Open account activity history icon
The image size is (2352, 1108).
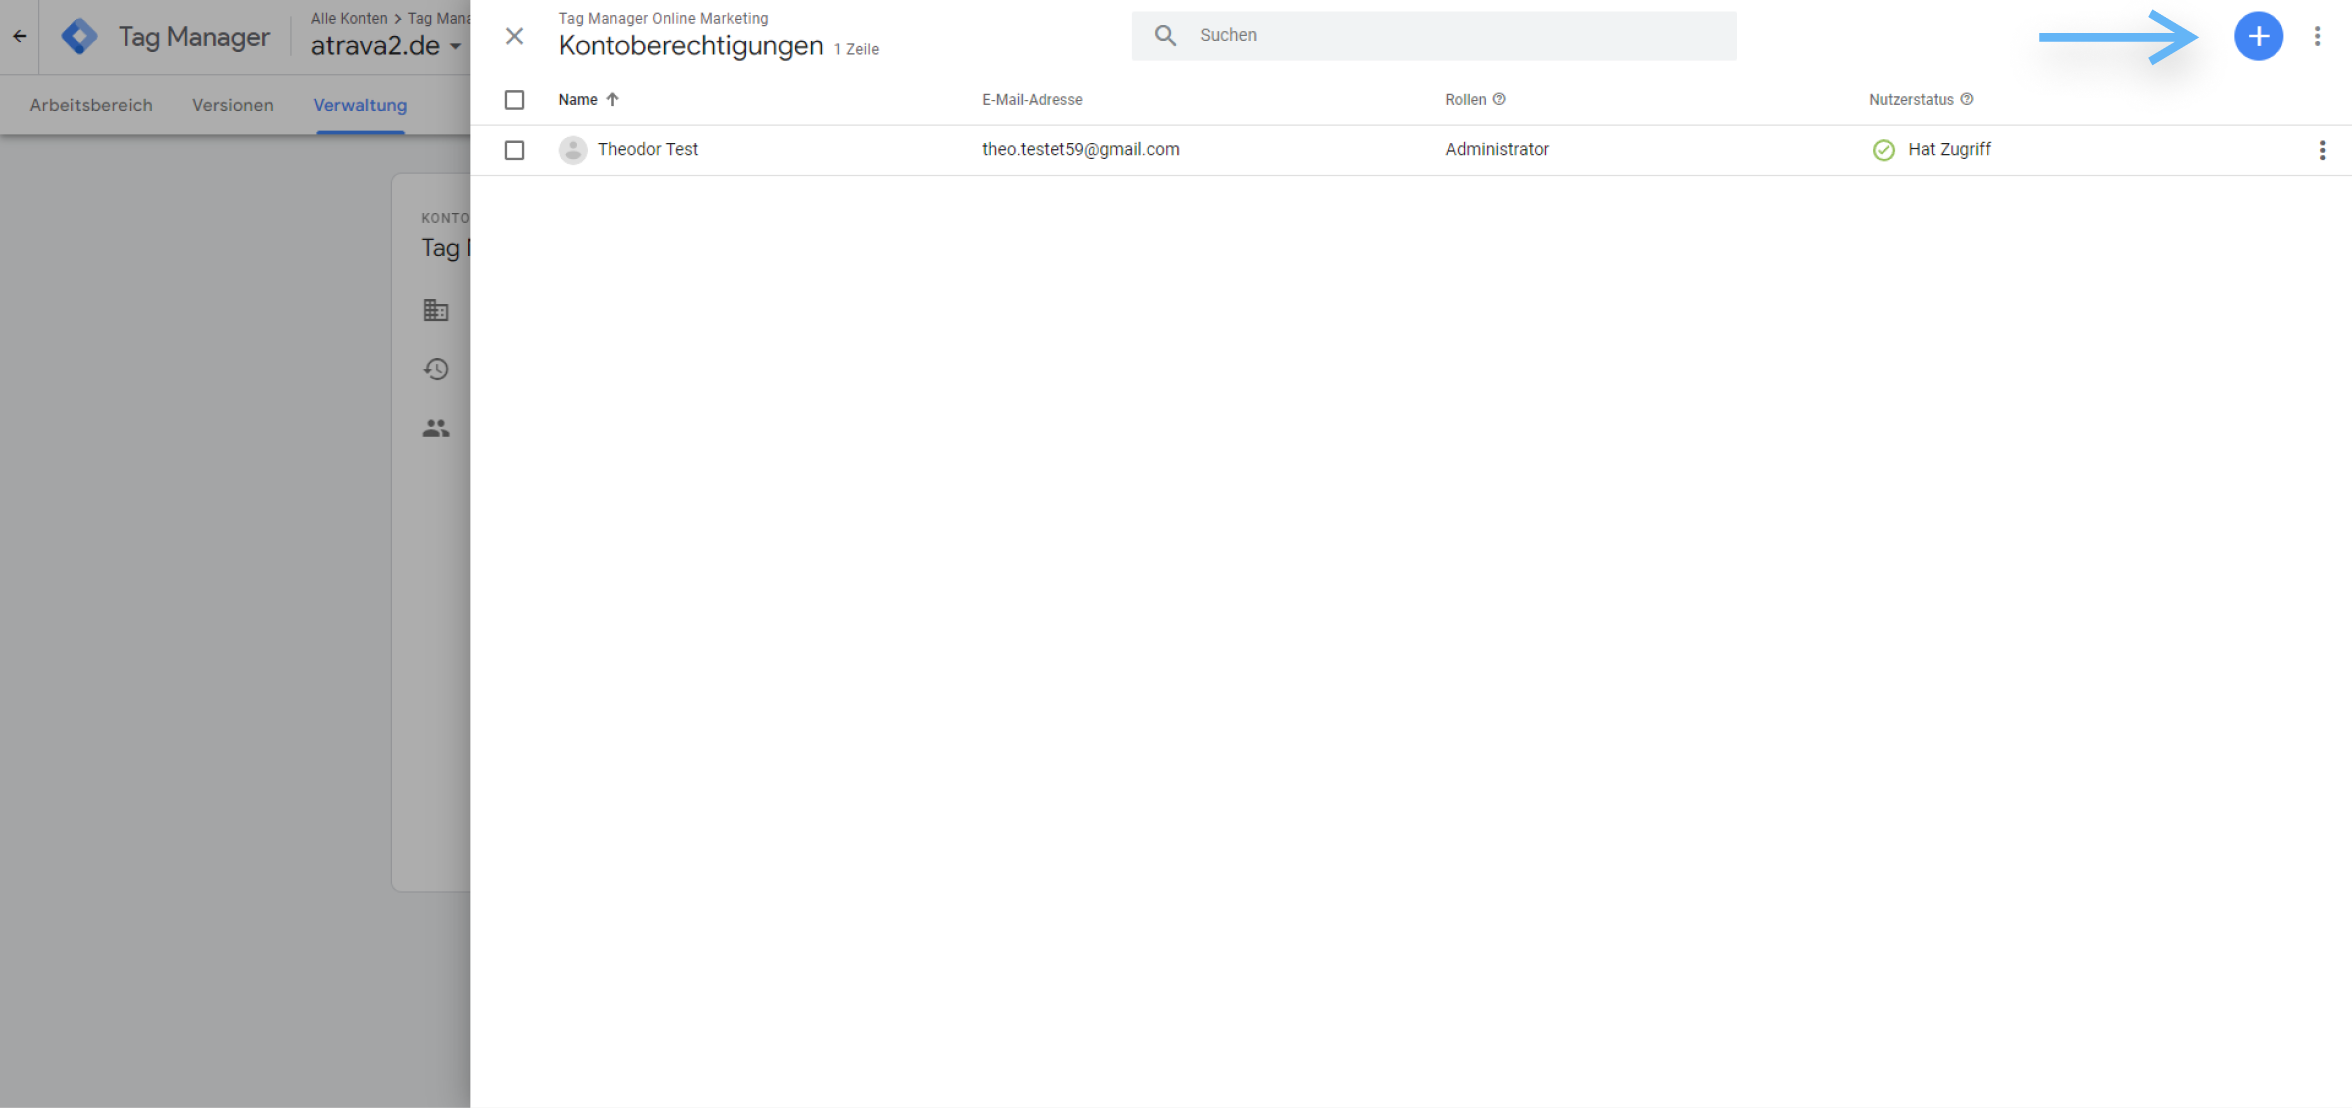(436, 369)
